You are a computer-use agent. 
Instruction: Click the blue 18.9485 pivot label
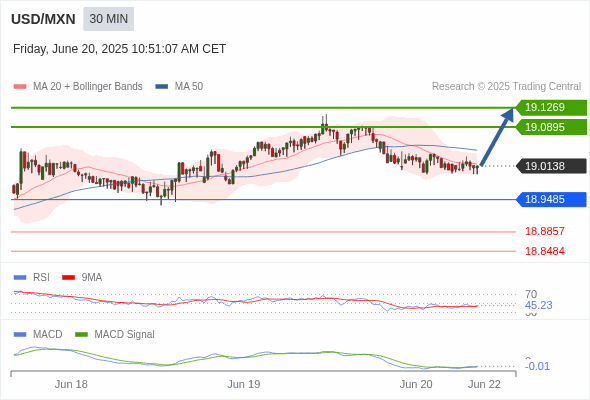click(x=551, y=199)
